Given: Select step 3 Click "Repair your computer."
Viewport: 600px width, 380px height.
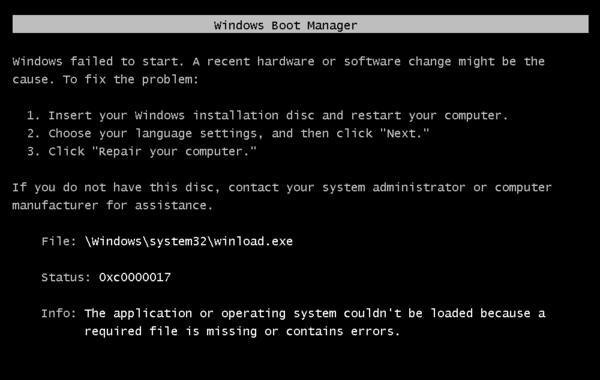Looking at the screenshot, I should (142, 152).
